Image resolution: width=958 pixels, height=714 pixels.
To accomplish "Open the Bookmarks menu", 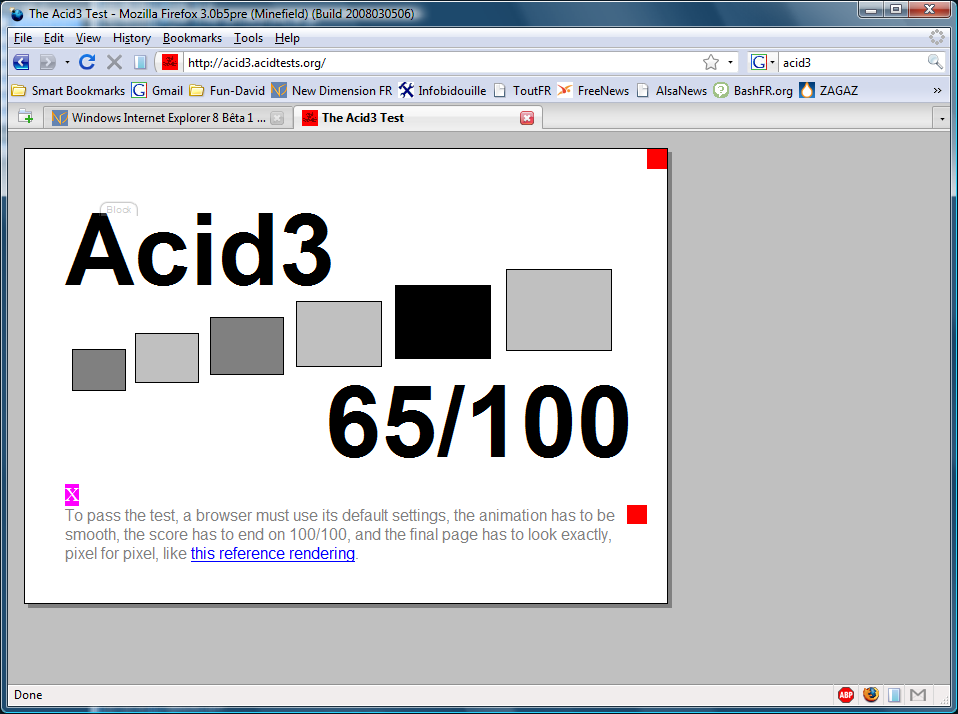I will [x=192, y=38].
